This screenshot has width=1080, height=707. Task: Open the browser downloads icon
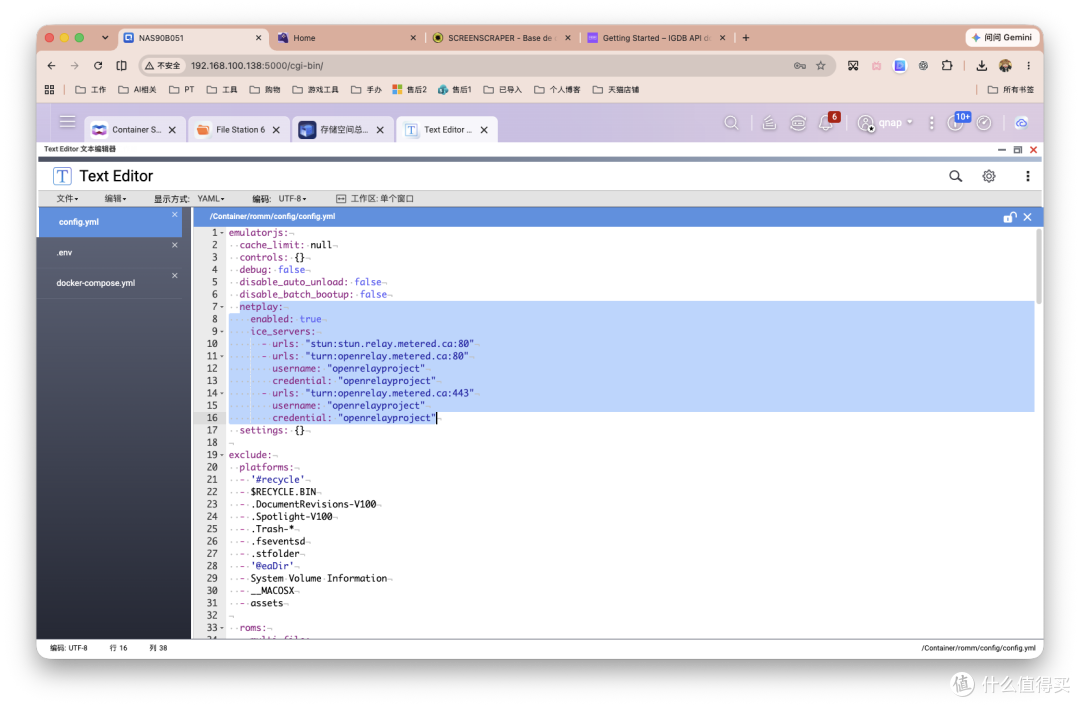pyautogui.click(x=982, y=65)
